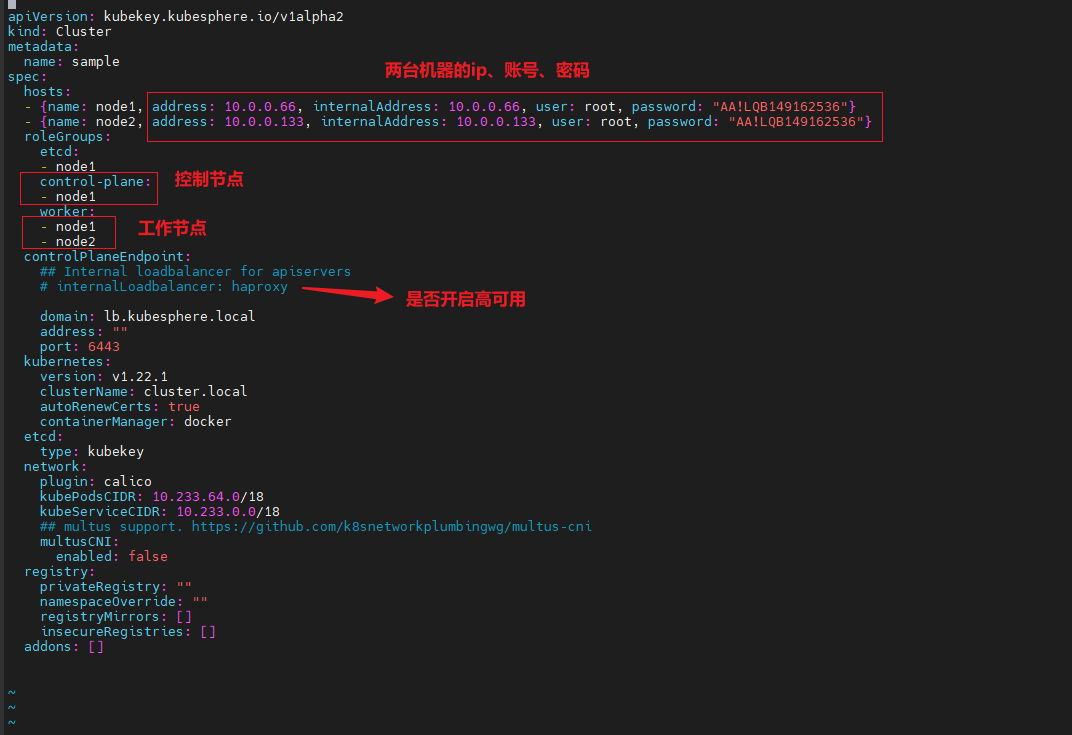Click the user value root on the node1 line
Screen dimensions: 1072x735
(x=600, y=107)
